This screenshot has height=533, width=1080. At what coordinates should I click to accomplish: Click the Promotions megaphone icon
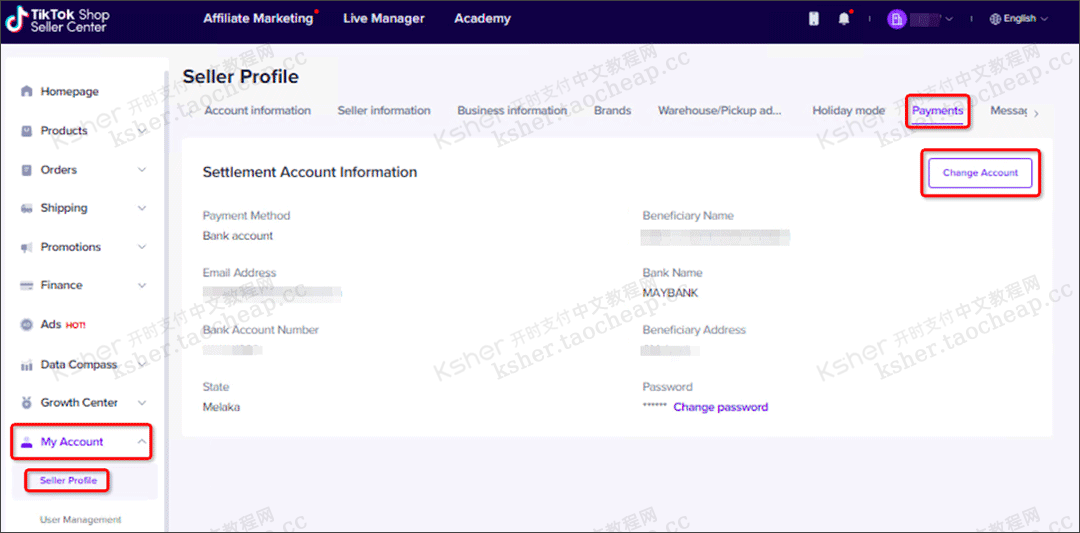click(x=27, y=247)
